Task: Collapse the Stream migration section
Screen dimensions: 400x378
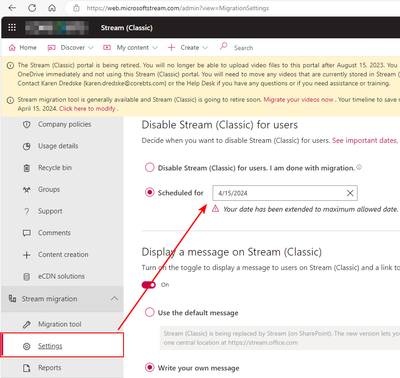Action: point(114,298)
